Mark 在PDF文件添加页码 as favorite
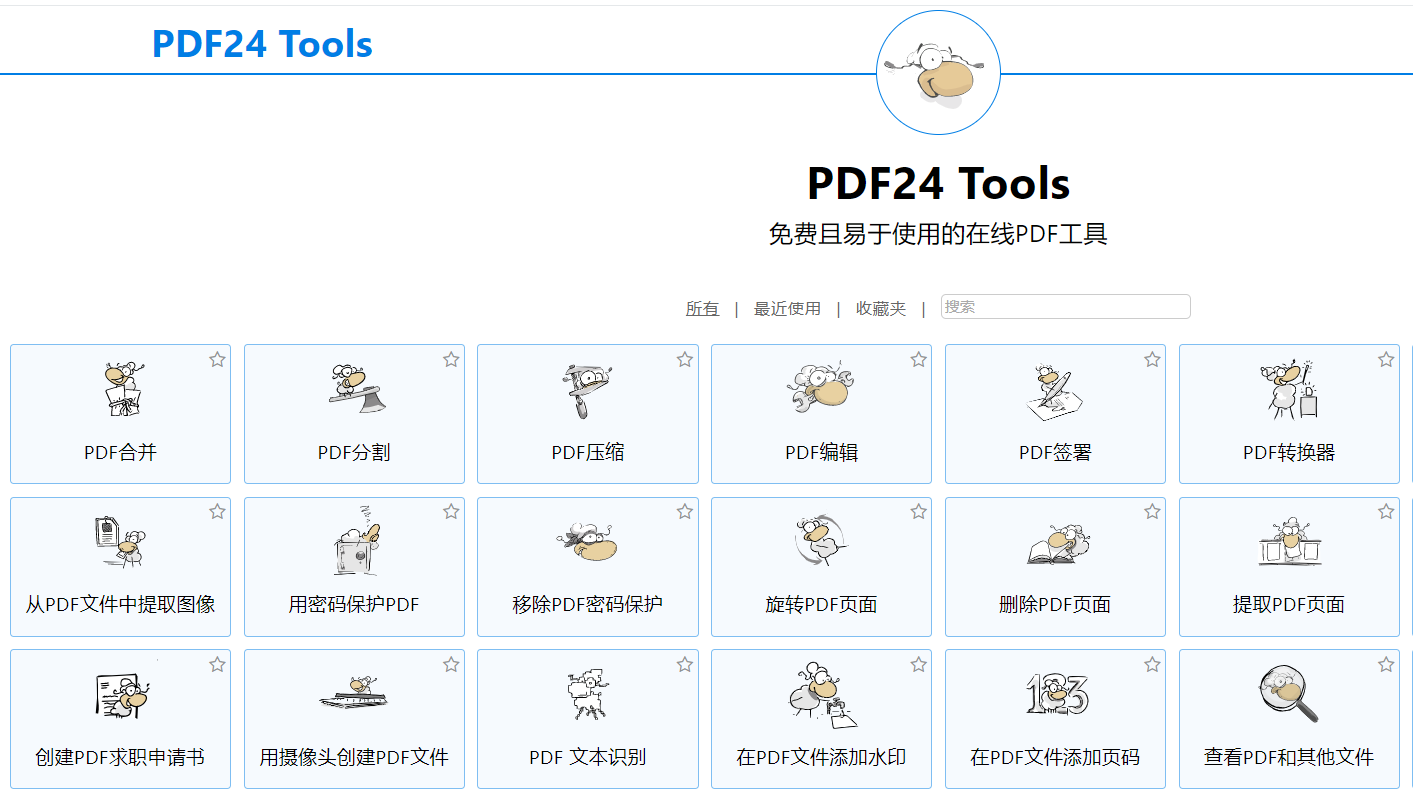Image resolution: width=1413 pixels, height=800 pixels. pyautogui.click(x=1152, y=665)
